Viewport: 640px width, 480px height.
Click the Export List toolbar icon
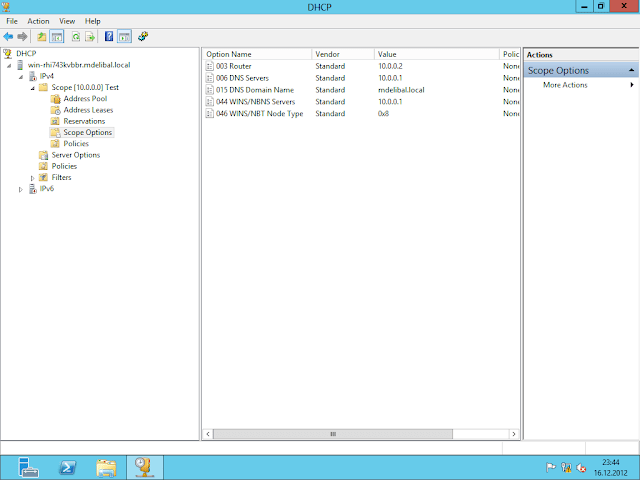tap(90, 37)
